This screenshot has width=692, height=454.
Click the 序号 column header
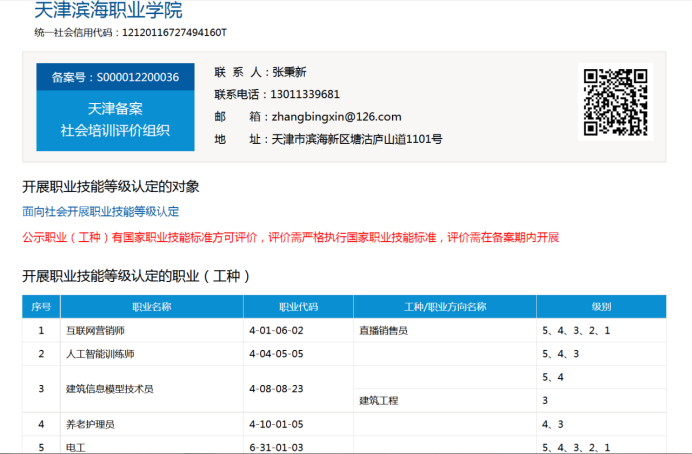[x=41, y=306]
